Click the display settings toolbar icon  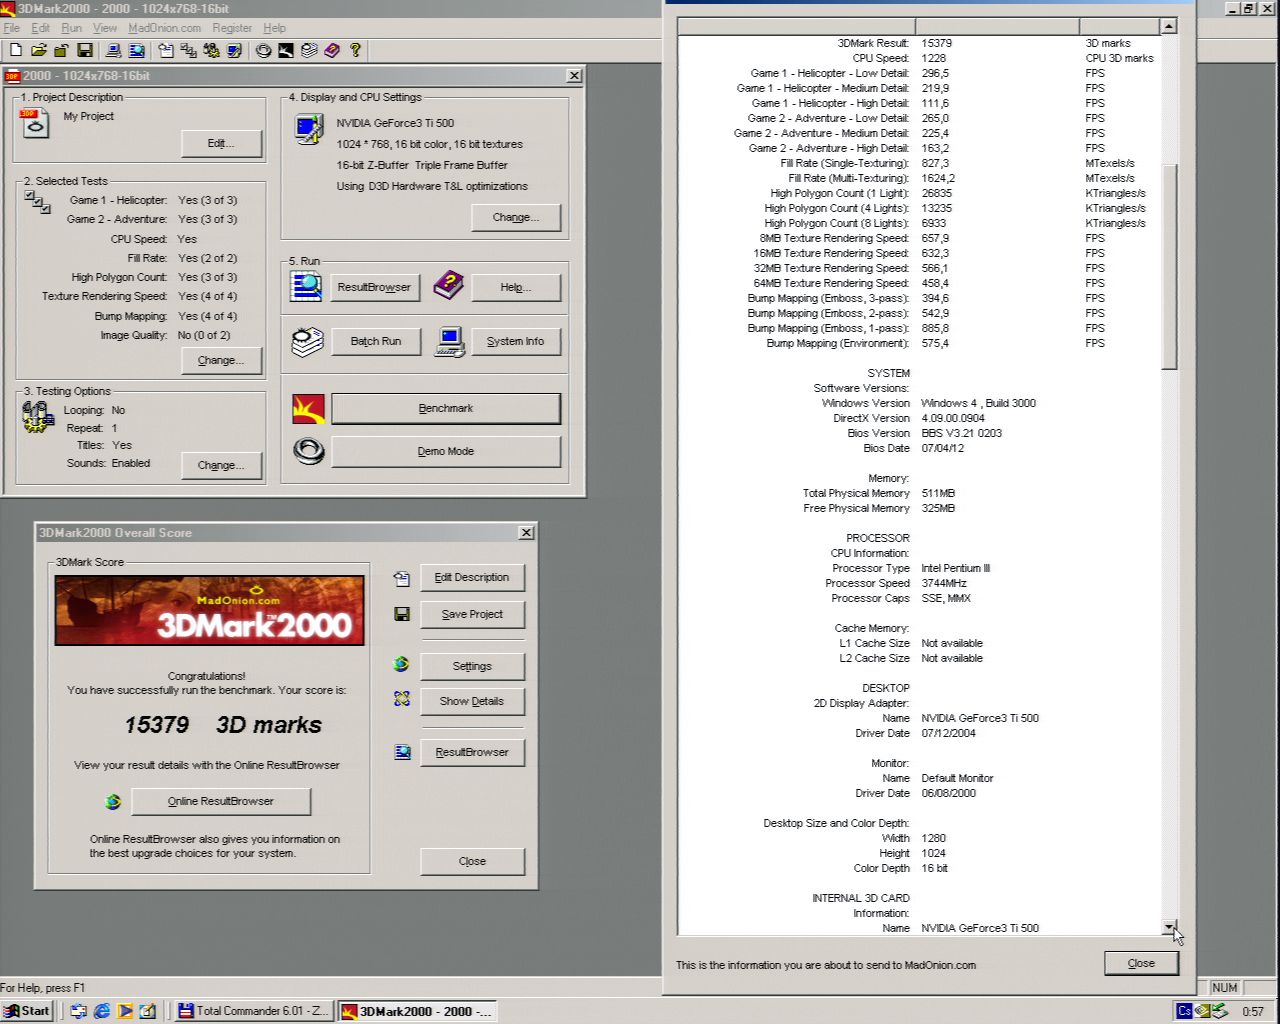click(x=233, y=50)
